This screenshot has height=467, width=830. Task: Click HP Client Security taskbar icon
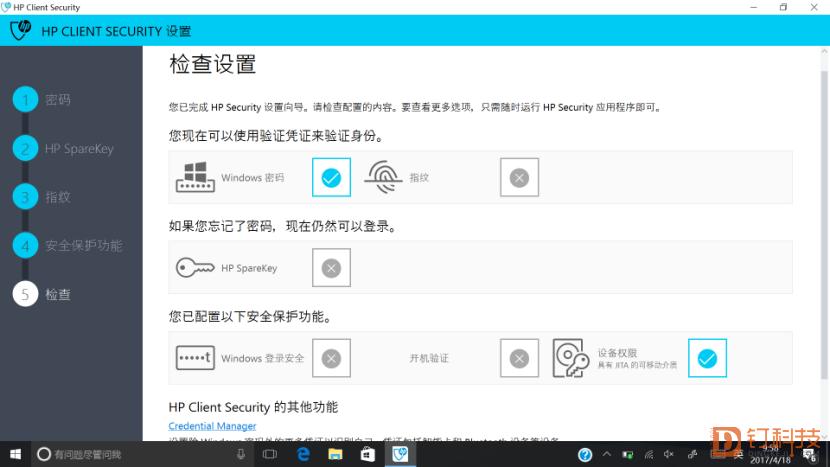tap(400, 454)
